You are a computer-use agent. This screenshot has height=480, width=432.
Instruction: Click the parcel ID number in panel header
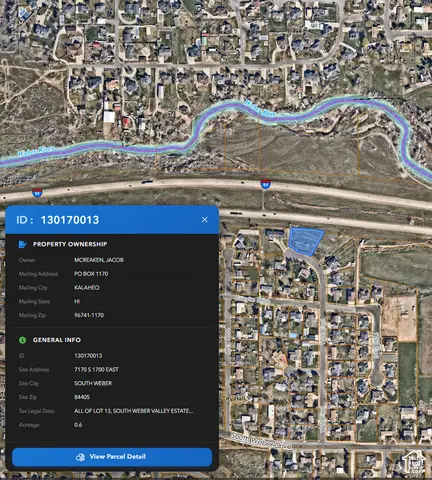(x=70, y=220)
